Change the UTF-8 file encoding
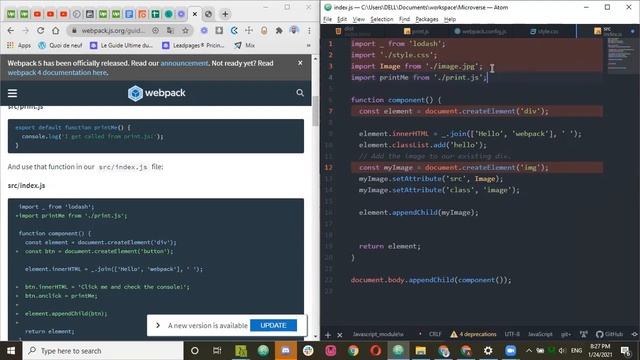 512,334
